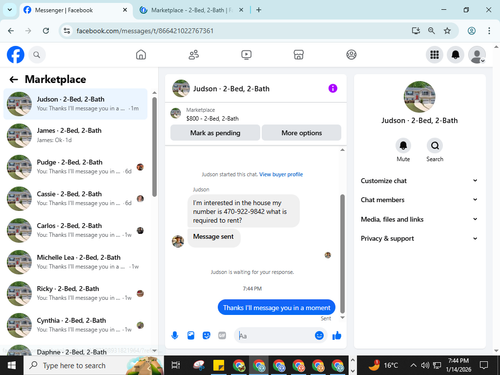Attach a photo file icon
This screenshot has width=500, height=375.
pyautogui.click(x=191, y=335)
